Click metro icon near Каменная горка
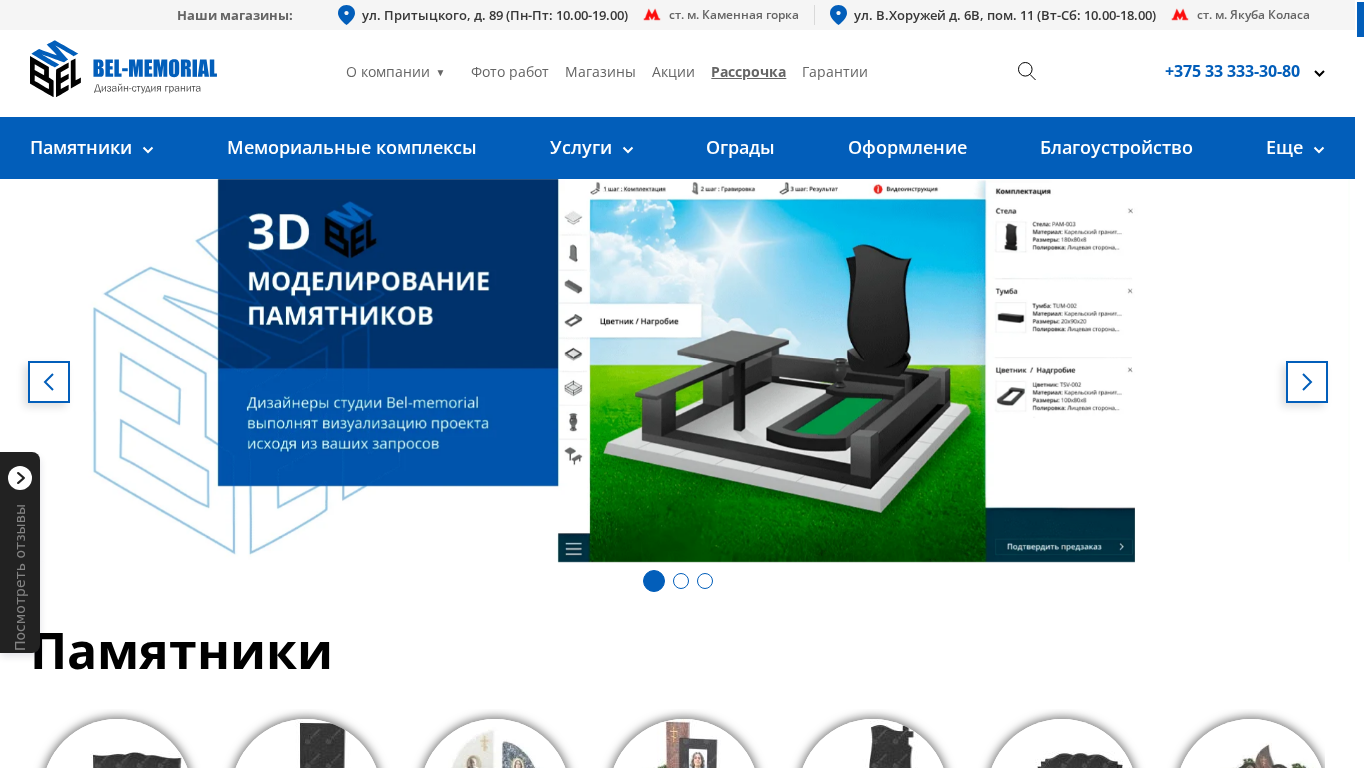Screen dimensions: 1366x768 tap(652, 15)
